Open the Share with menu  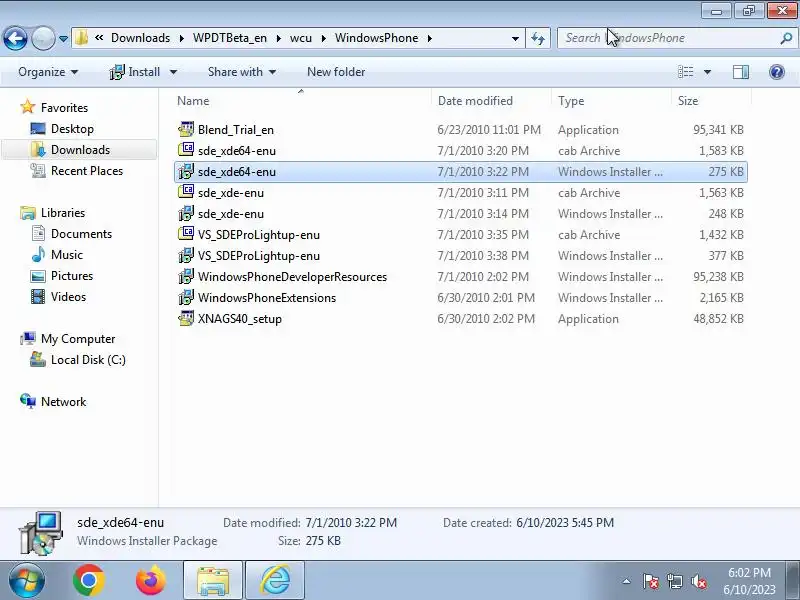tap(242, 72)
